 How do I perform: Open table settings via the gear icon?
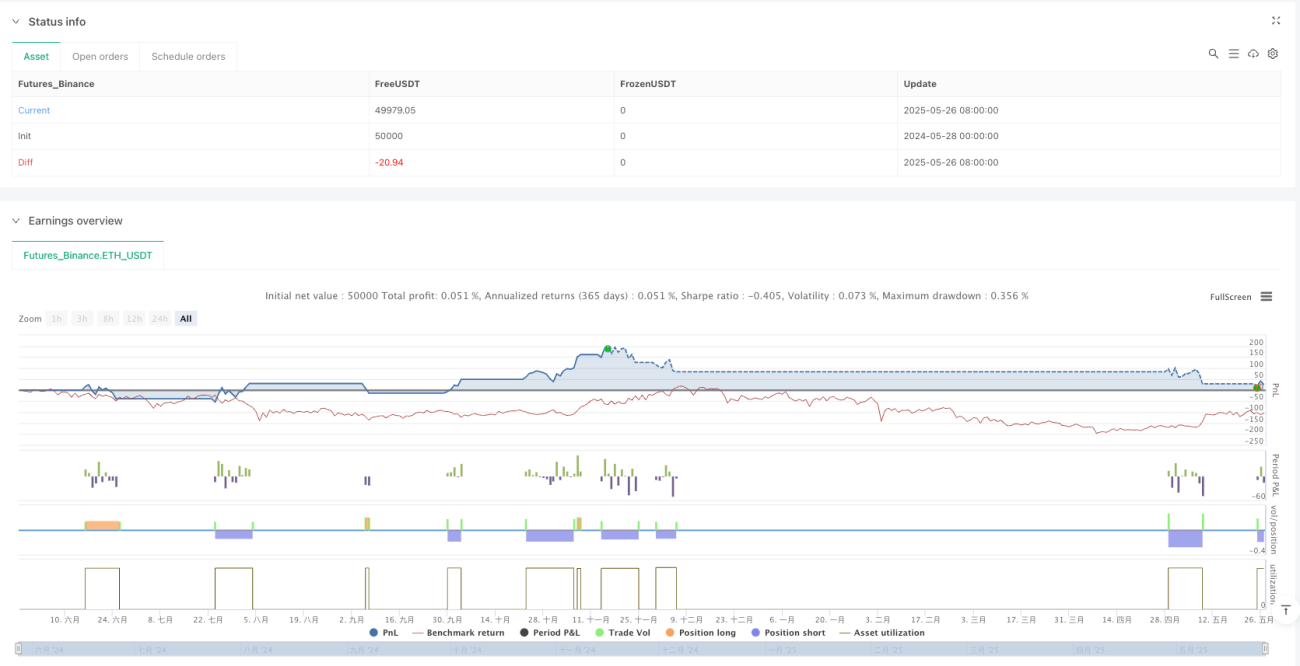(1273, 54)
